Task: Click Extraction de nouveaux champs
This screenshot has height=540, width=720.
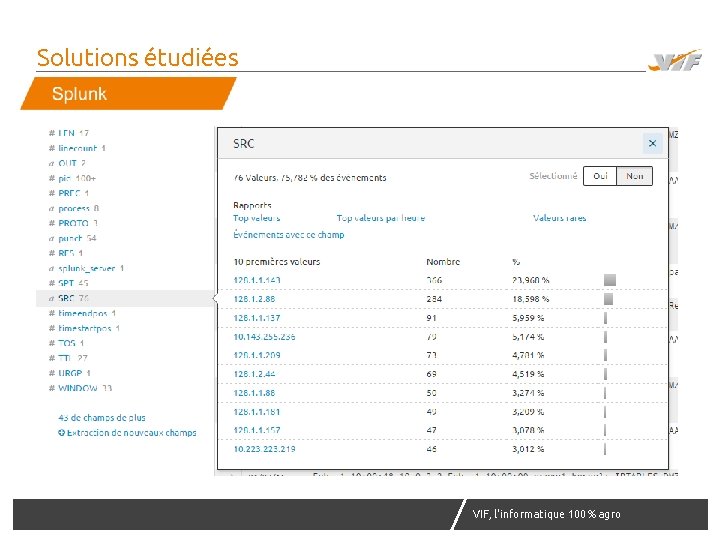Action: tap(127, 433)
